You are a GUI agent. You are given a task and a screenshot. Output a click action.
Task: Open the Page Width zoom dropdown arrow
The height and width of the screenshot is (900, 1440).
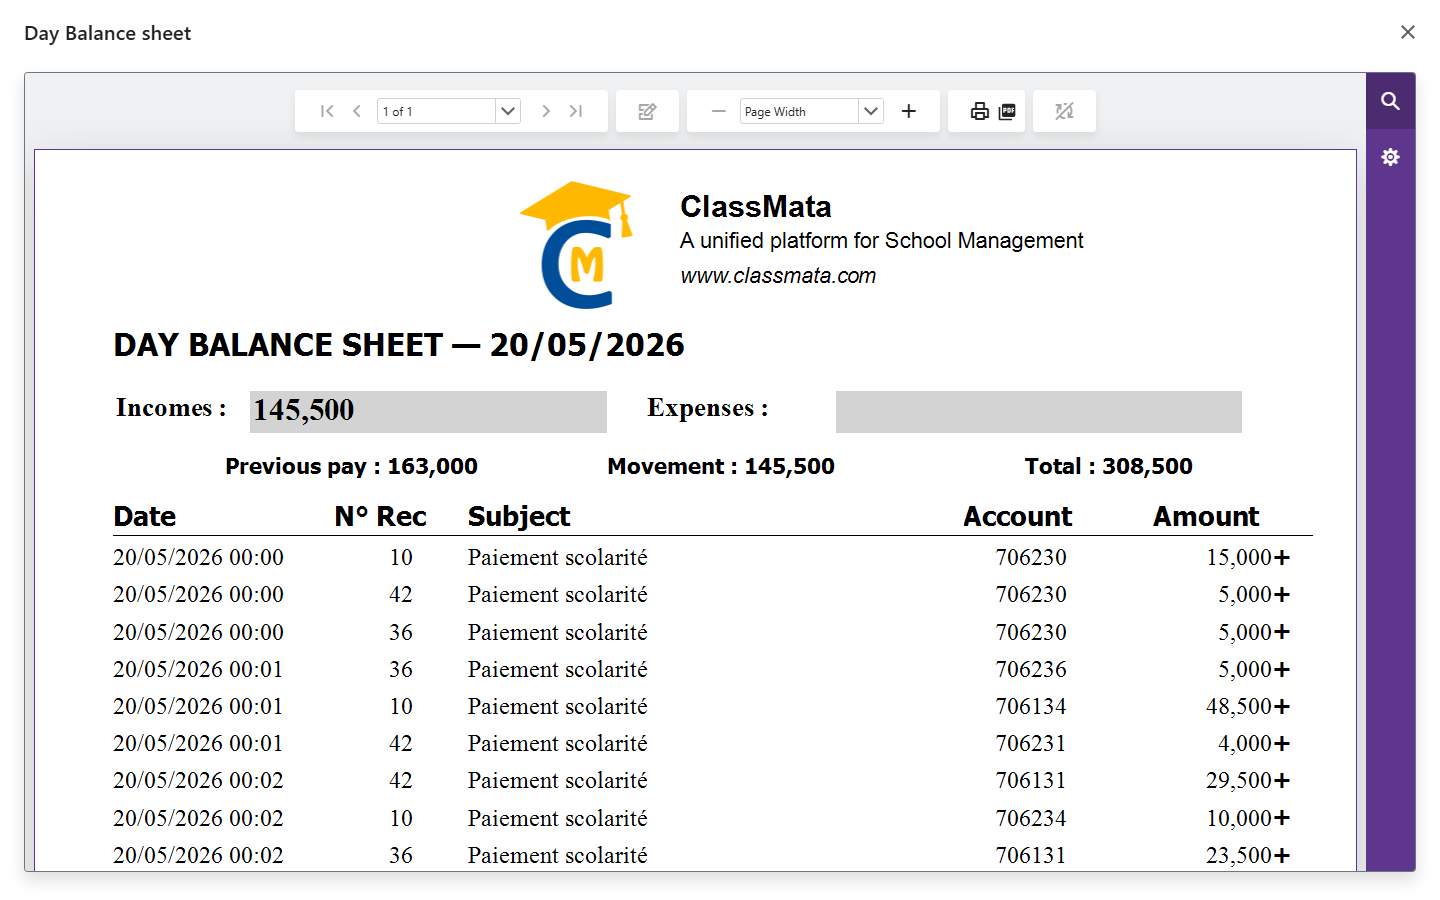[871, 111]
